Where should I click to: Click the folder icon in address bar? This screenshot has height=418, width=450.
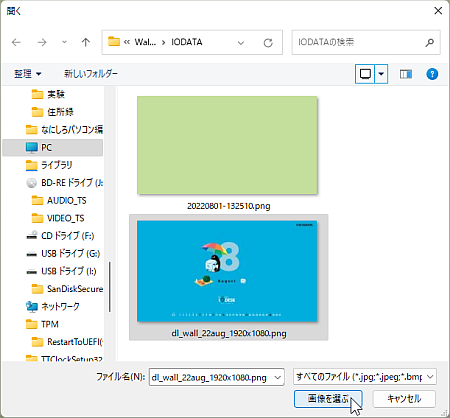[114, 42]
